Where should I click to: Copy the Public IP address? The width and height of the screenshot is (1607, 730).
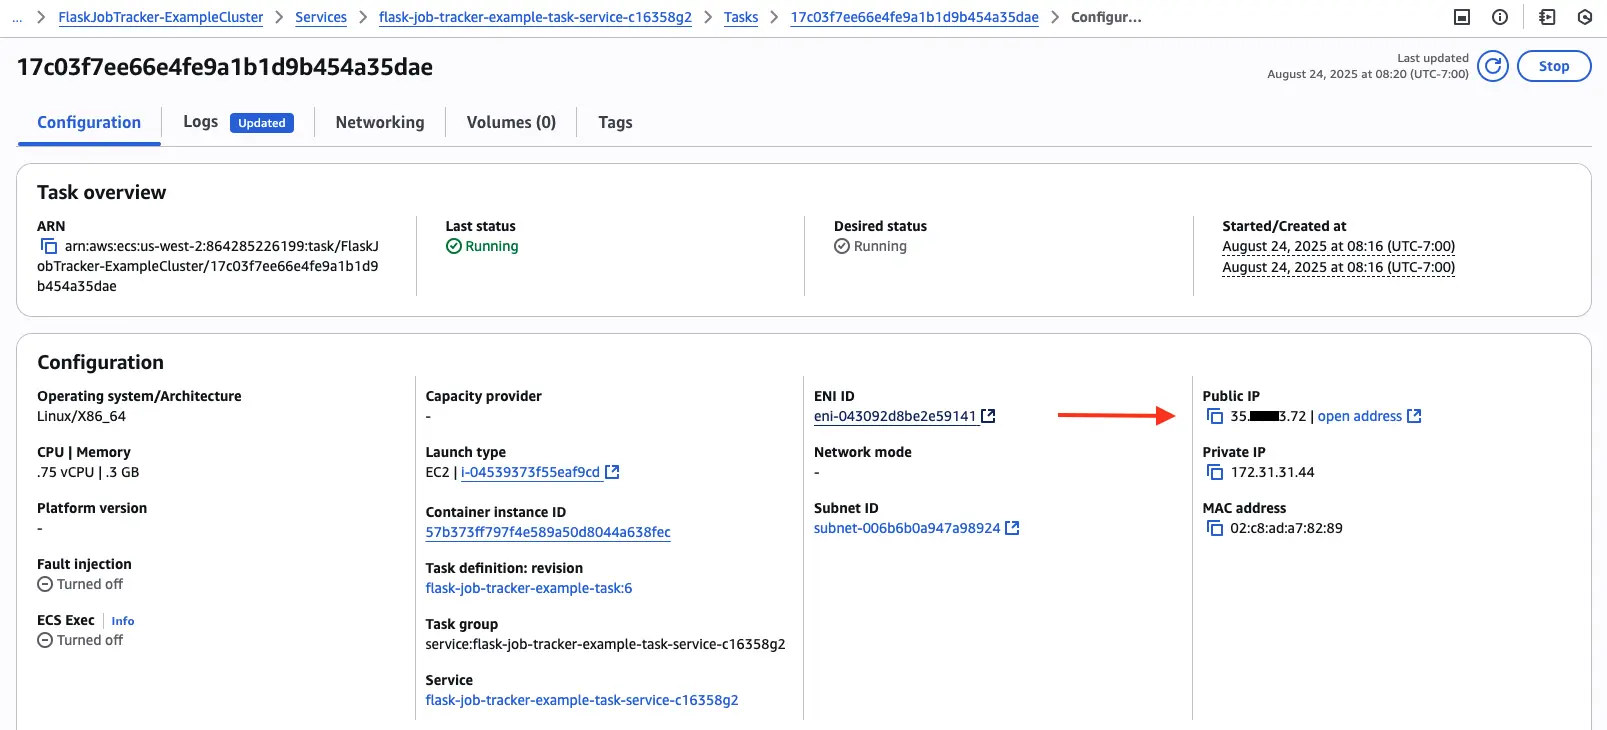point(1215,416)
